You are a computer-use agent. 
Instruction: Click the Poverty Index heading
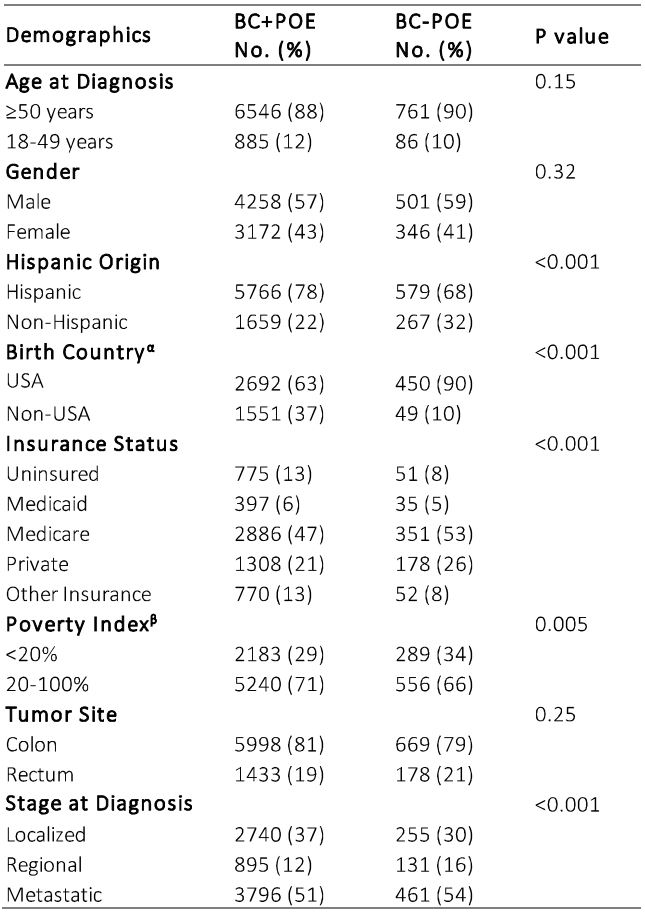coord(82,624)
